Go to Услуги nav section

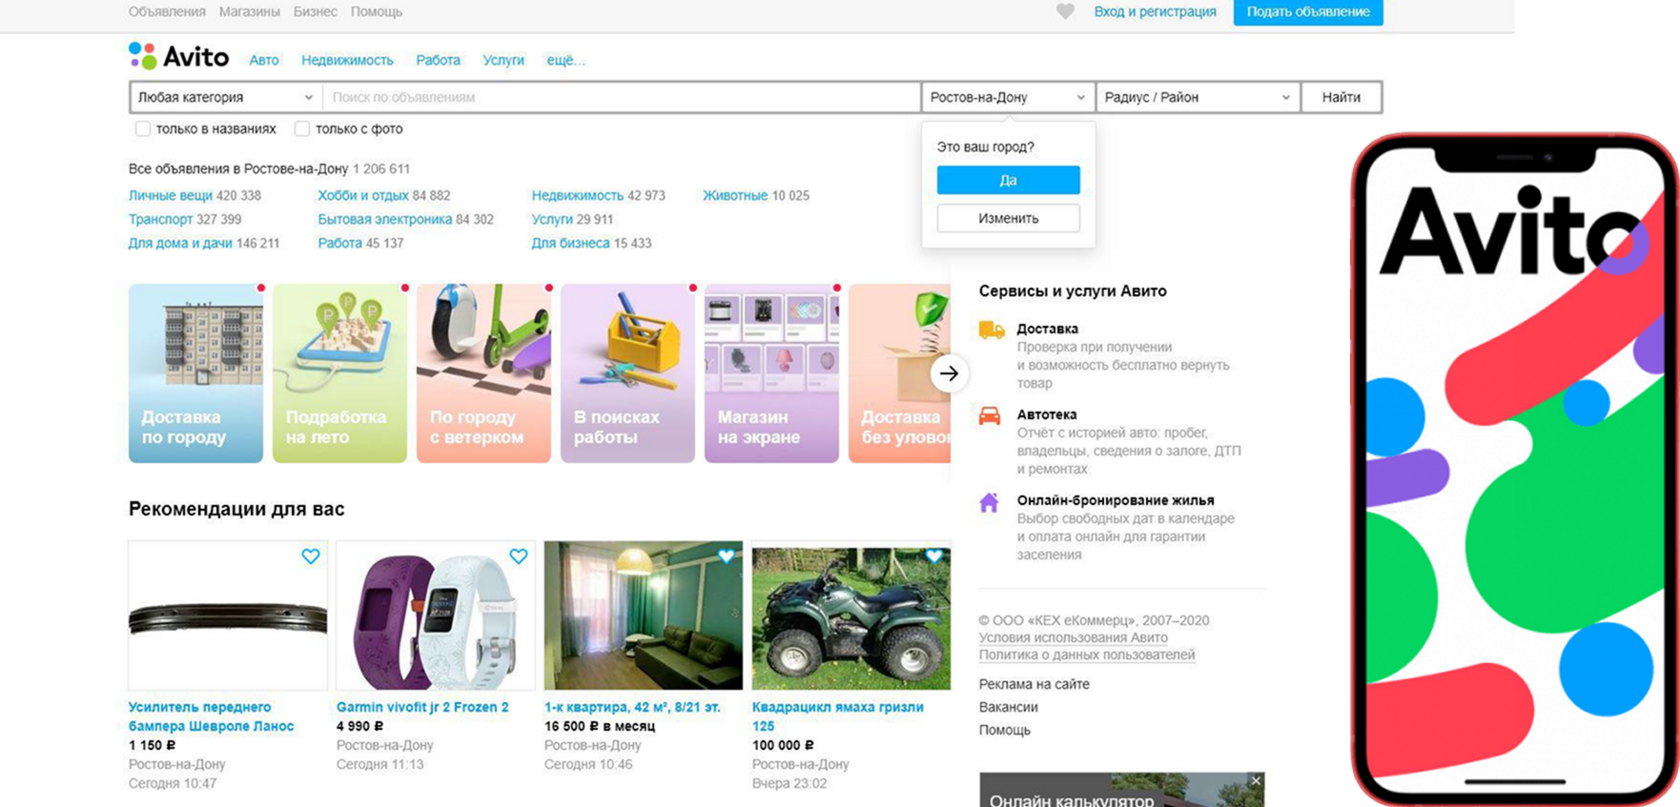click(503, 60)
